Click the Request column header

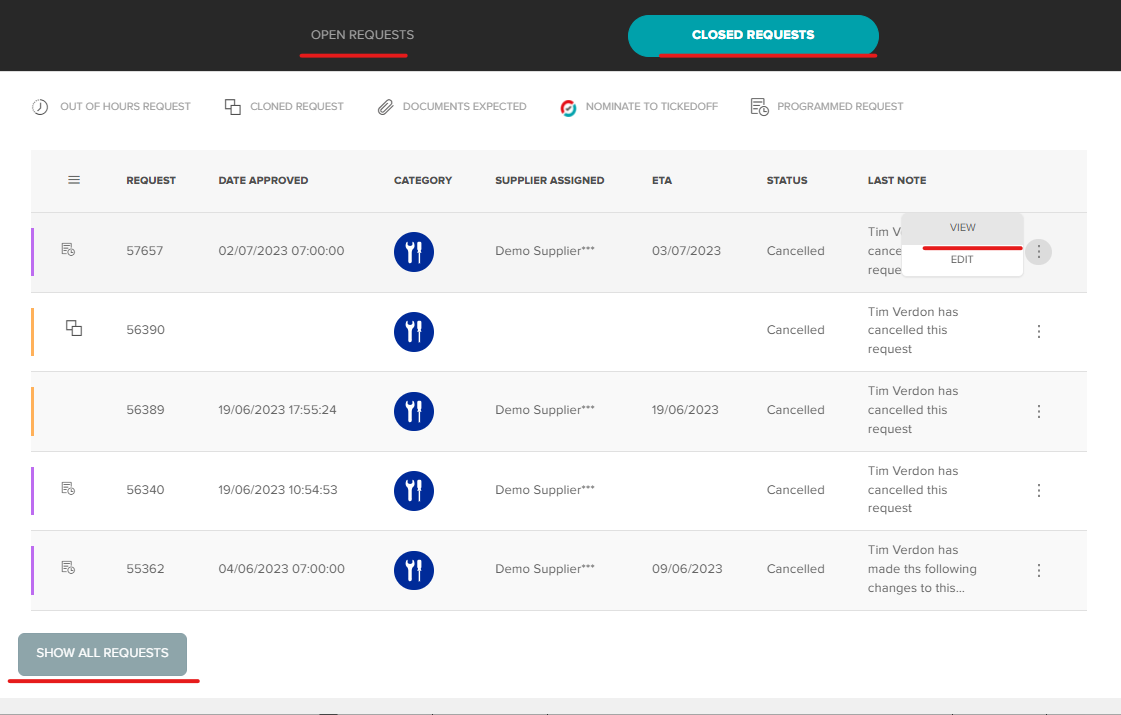coord(151,180)
